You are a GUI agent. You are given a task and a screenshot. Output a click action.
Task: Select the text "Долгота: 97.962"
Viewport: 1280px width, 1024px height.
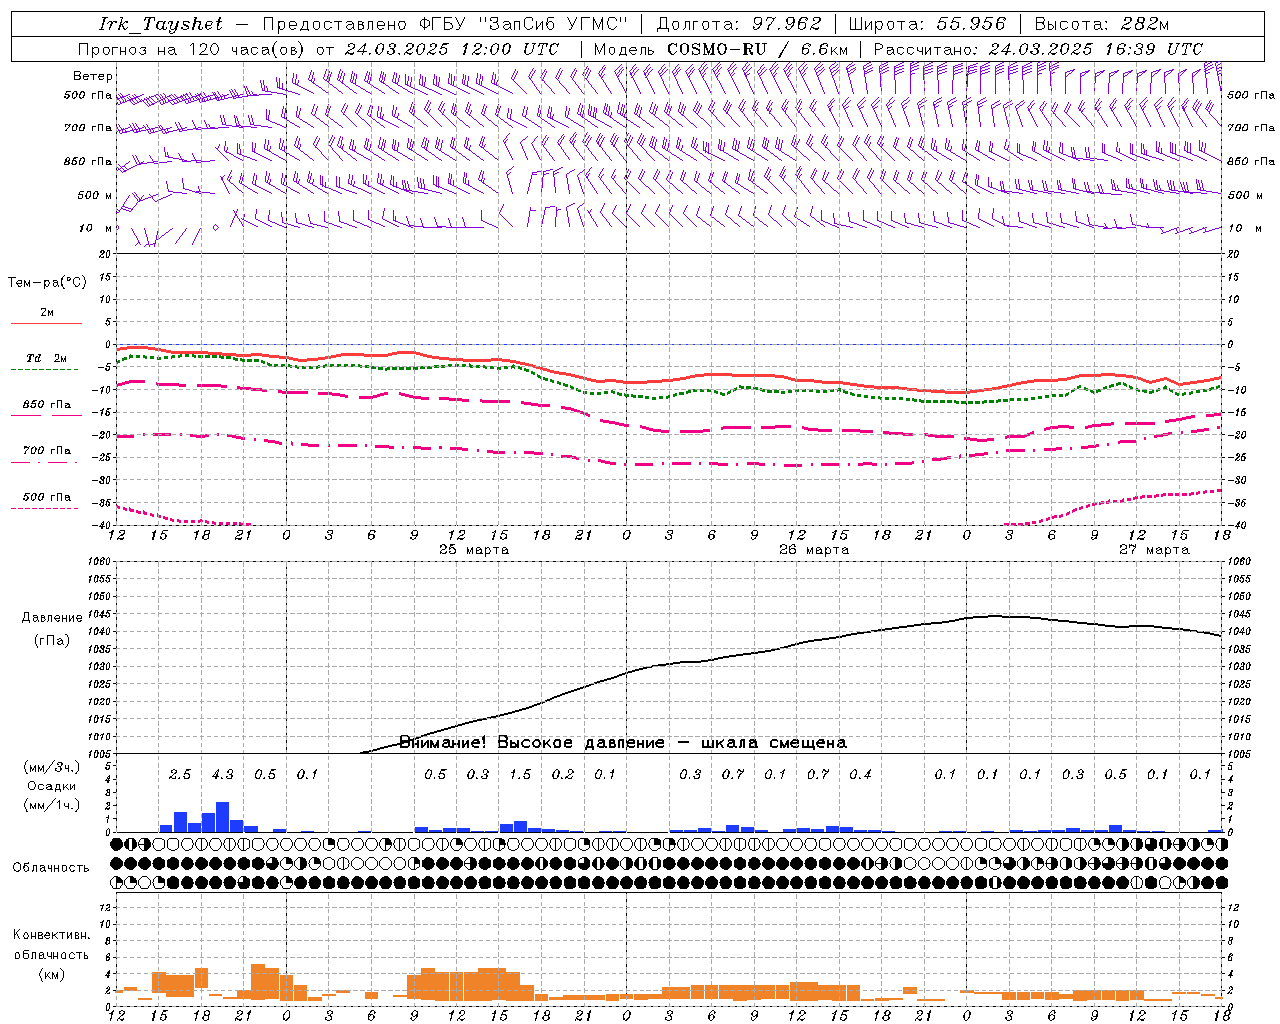pos(738,24)
